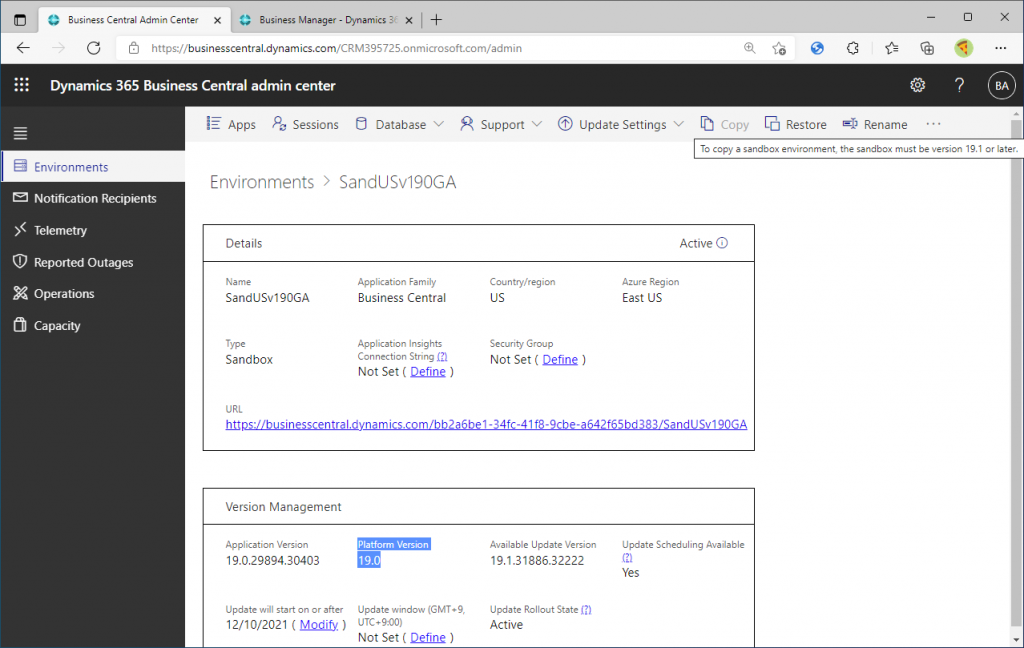Open Update Rollout State help link
The height and width of the screenshot is (648, 1024).
586,609
